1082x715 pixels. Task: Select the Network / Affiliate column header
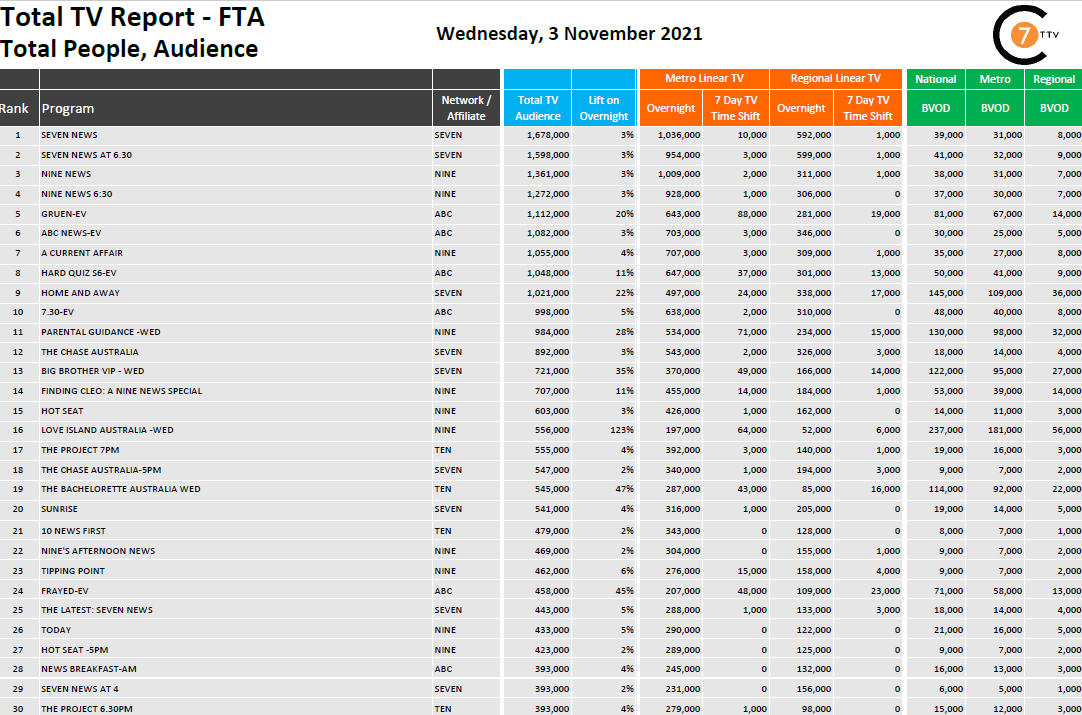click(x=466, y=108)
